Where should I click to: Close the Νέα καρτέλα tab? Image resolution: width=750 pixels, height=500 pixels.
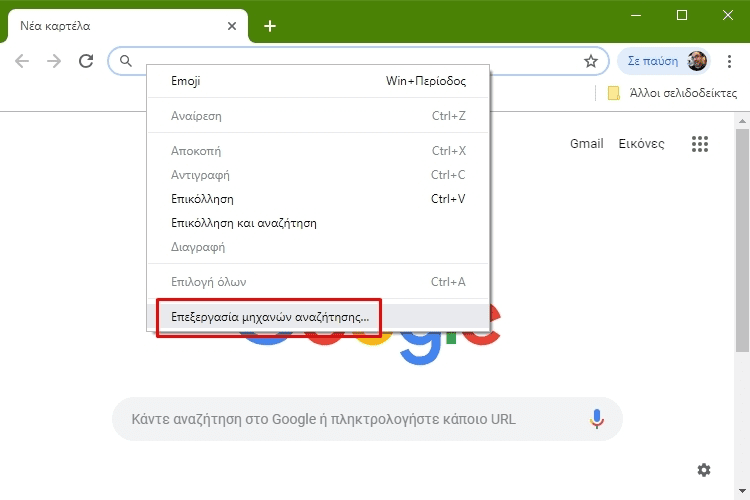(232, 26)
